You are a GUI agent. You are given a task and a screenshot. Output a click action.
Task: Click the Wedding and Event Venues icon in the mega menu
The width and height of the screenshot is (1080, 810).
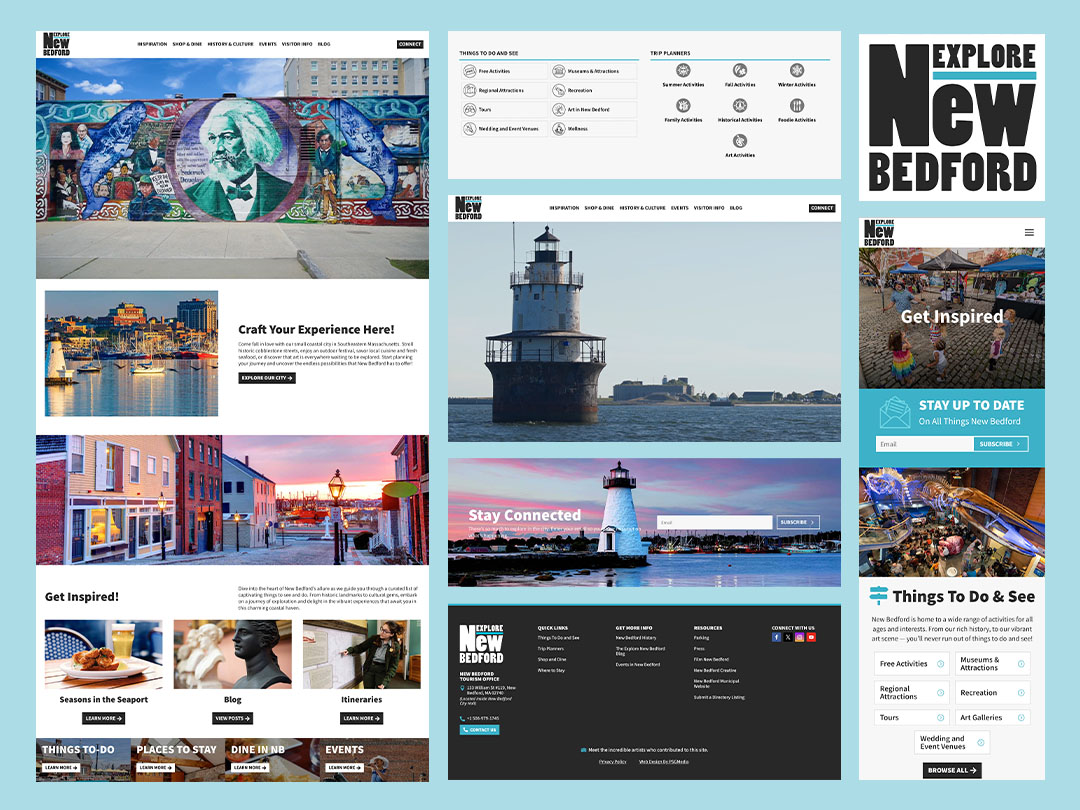pyautogui.click(x=470, y=129)
